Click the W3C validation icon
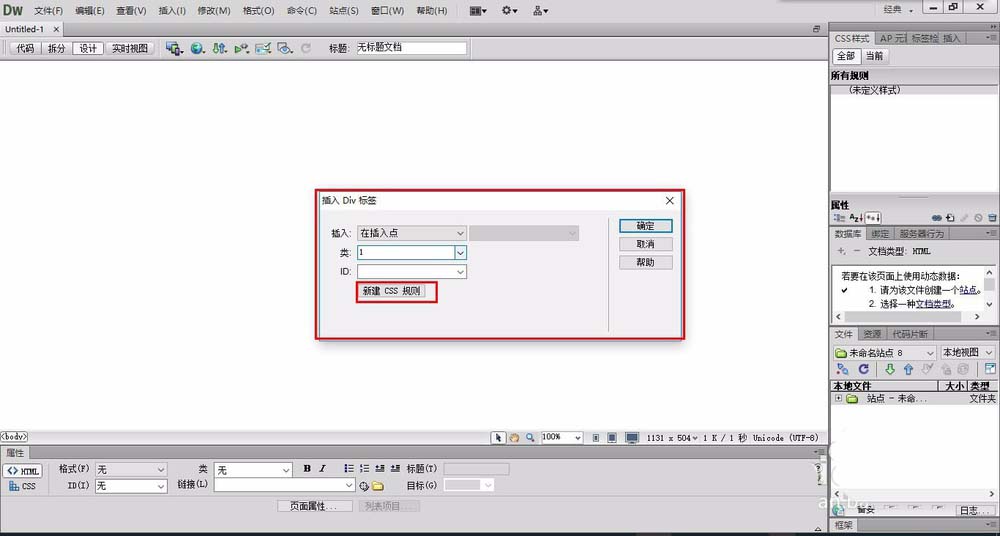The height and width of the screenshot is (536, 1000). point(242,48)
